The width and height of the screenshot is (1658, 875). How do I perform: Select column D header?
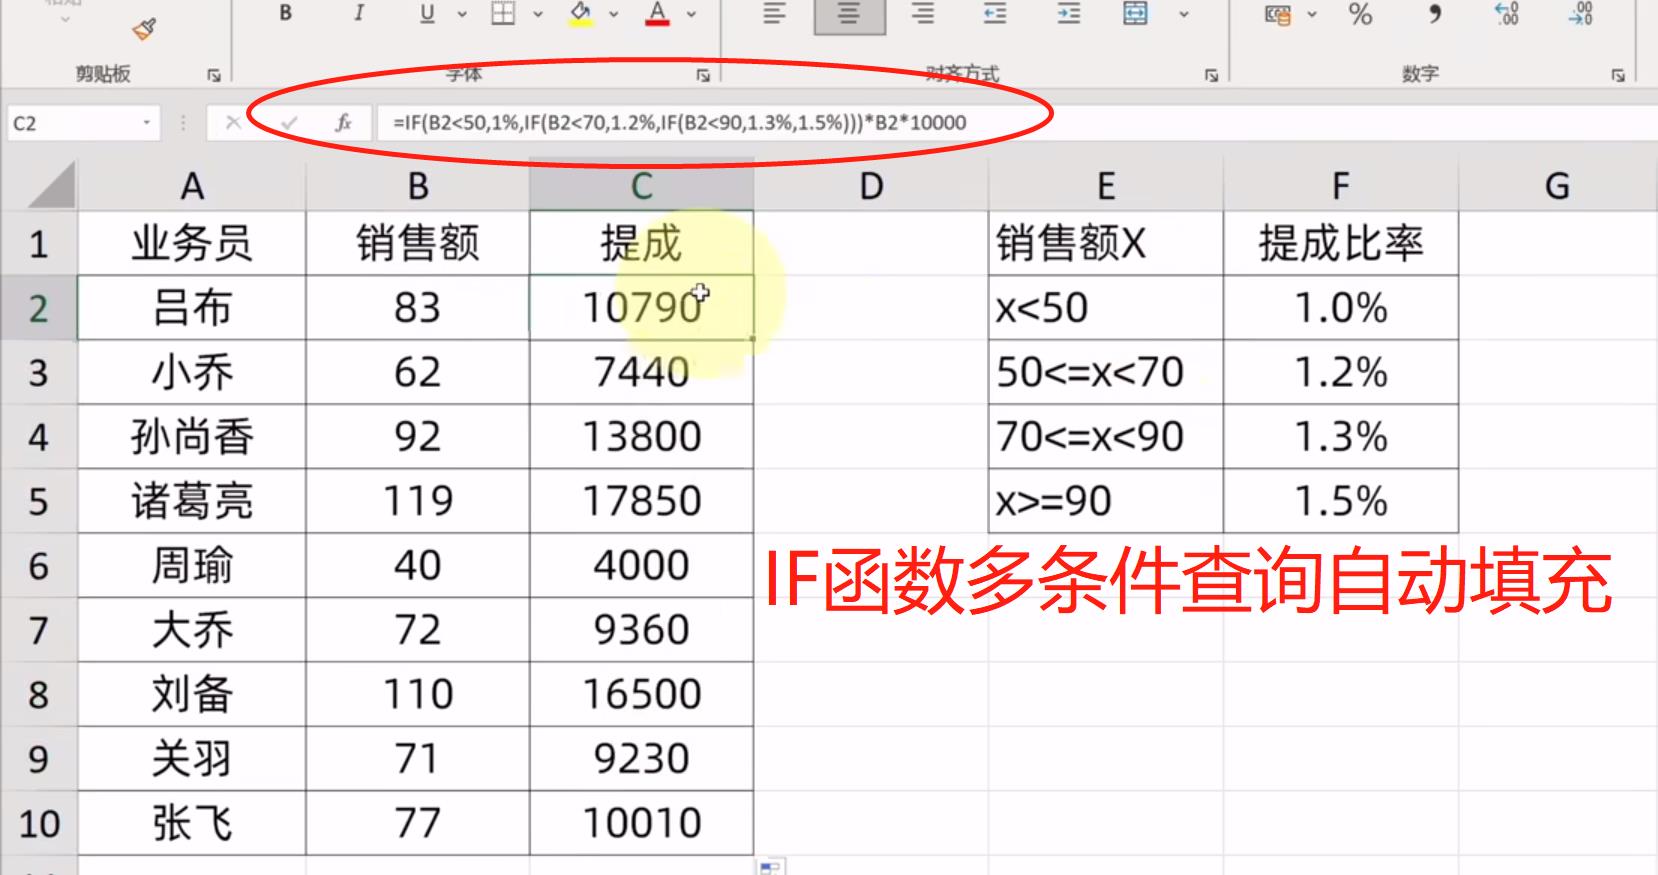(871, 186)
